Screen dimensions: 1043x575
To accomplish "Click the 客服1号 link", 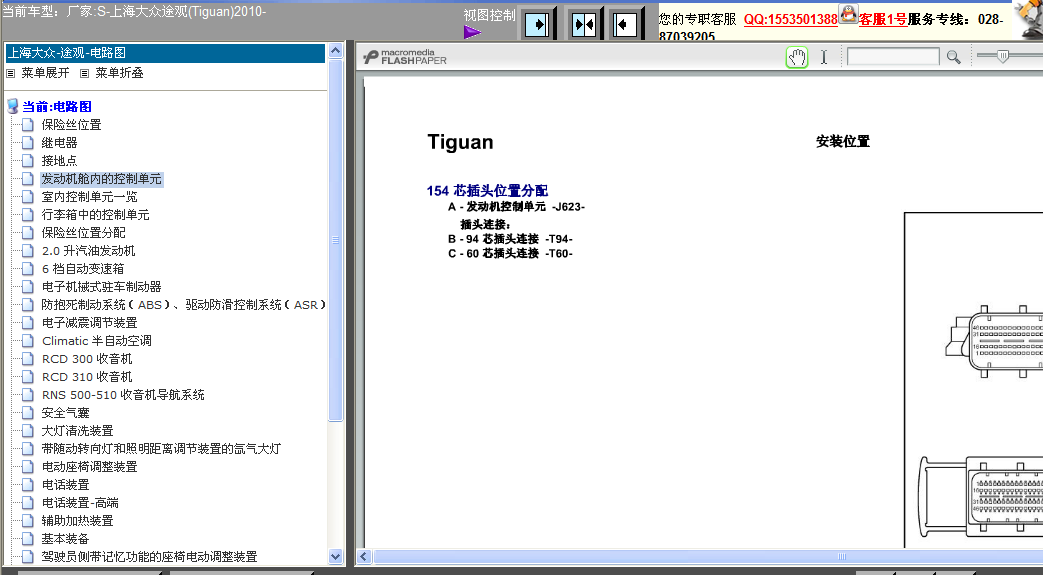I will click(x=883, y=19).
